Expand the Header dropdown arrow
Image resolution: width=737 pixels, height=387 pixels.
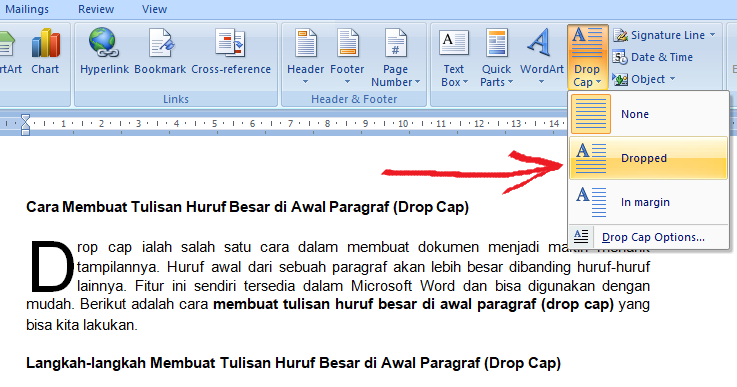[306, 82]
